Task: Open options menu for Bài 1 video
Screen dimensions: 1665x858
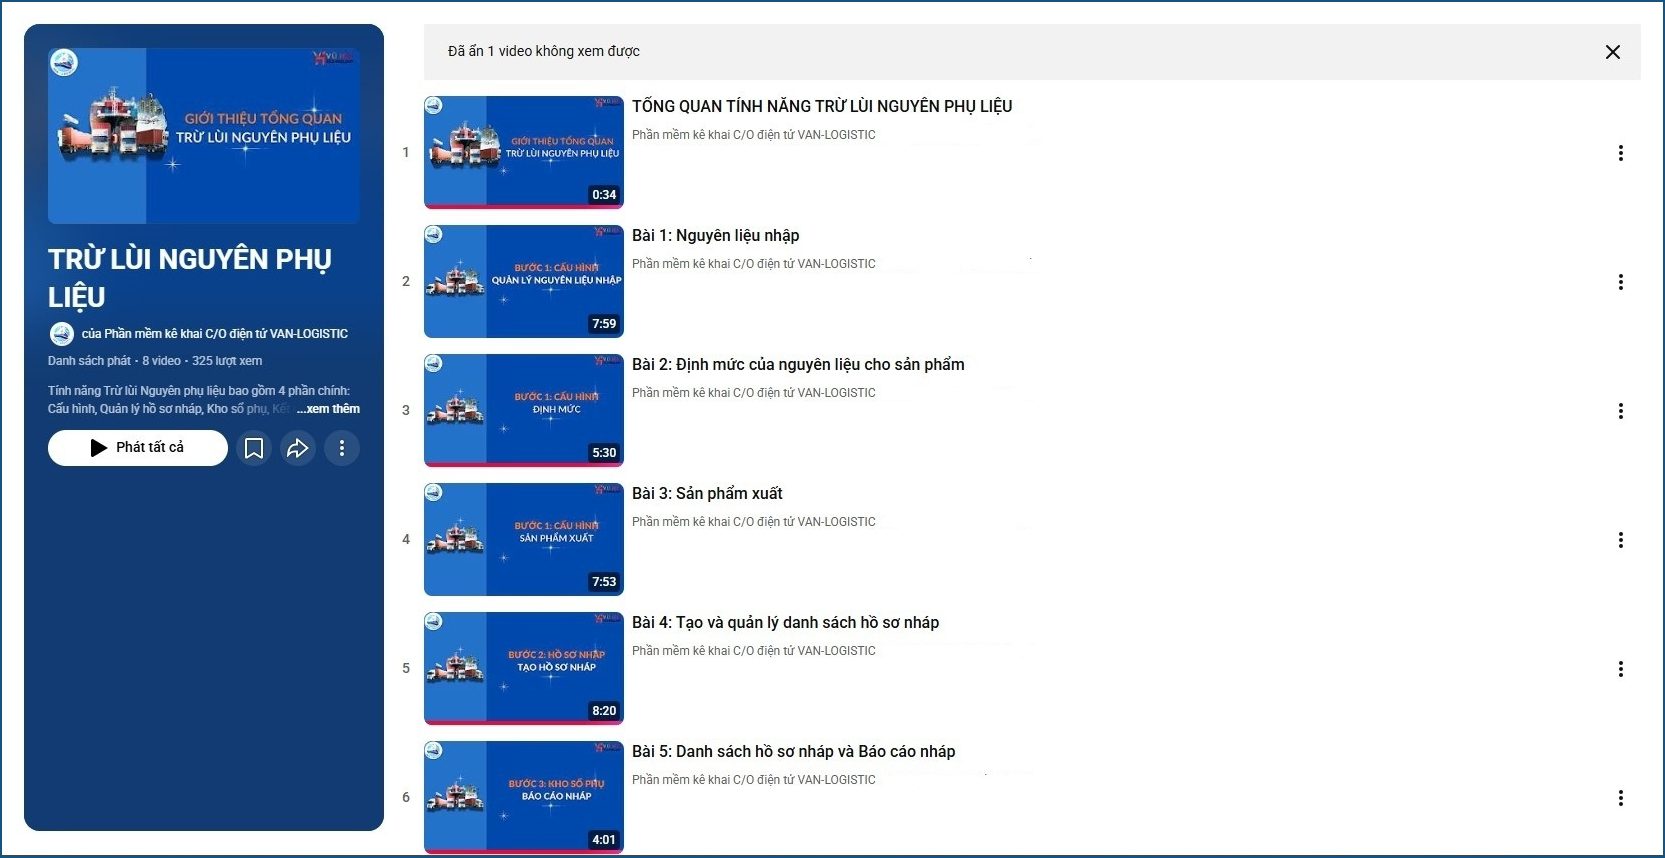Action: point(1620,282)
